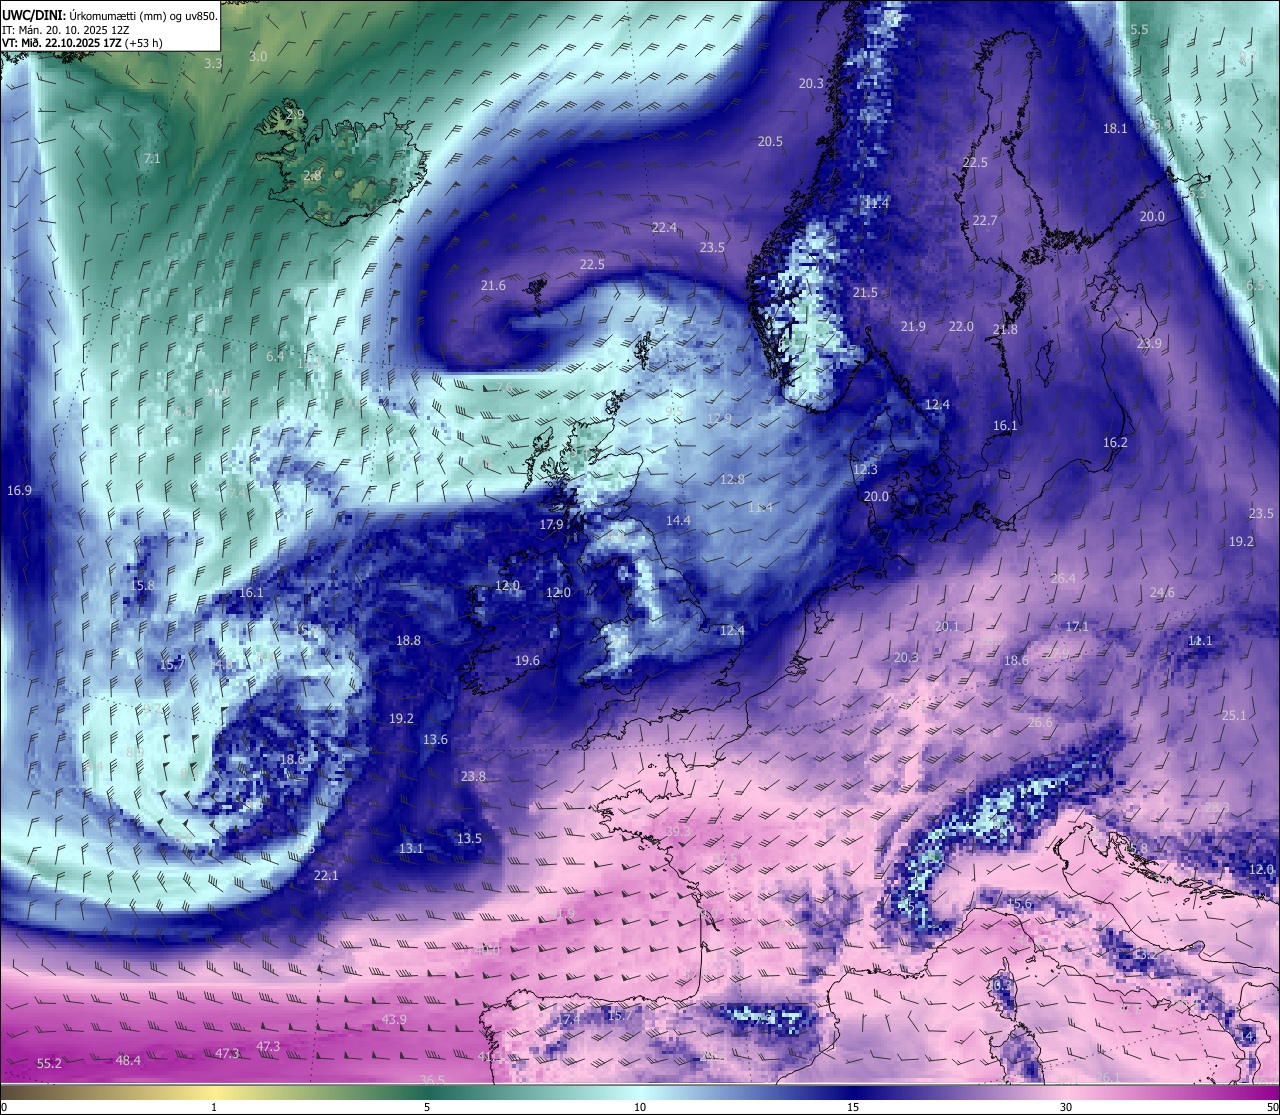Select the '24.6' map value
The height and width of the screenshot is (1115, 1280).
1162,593
